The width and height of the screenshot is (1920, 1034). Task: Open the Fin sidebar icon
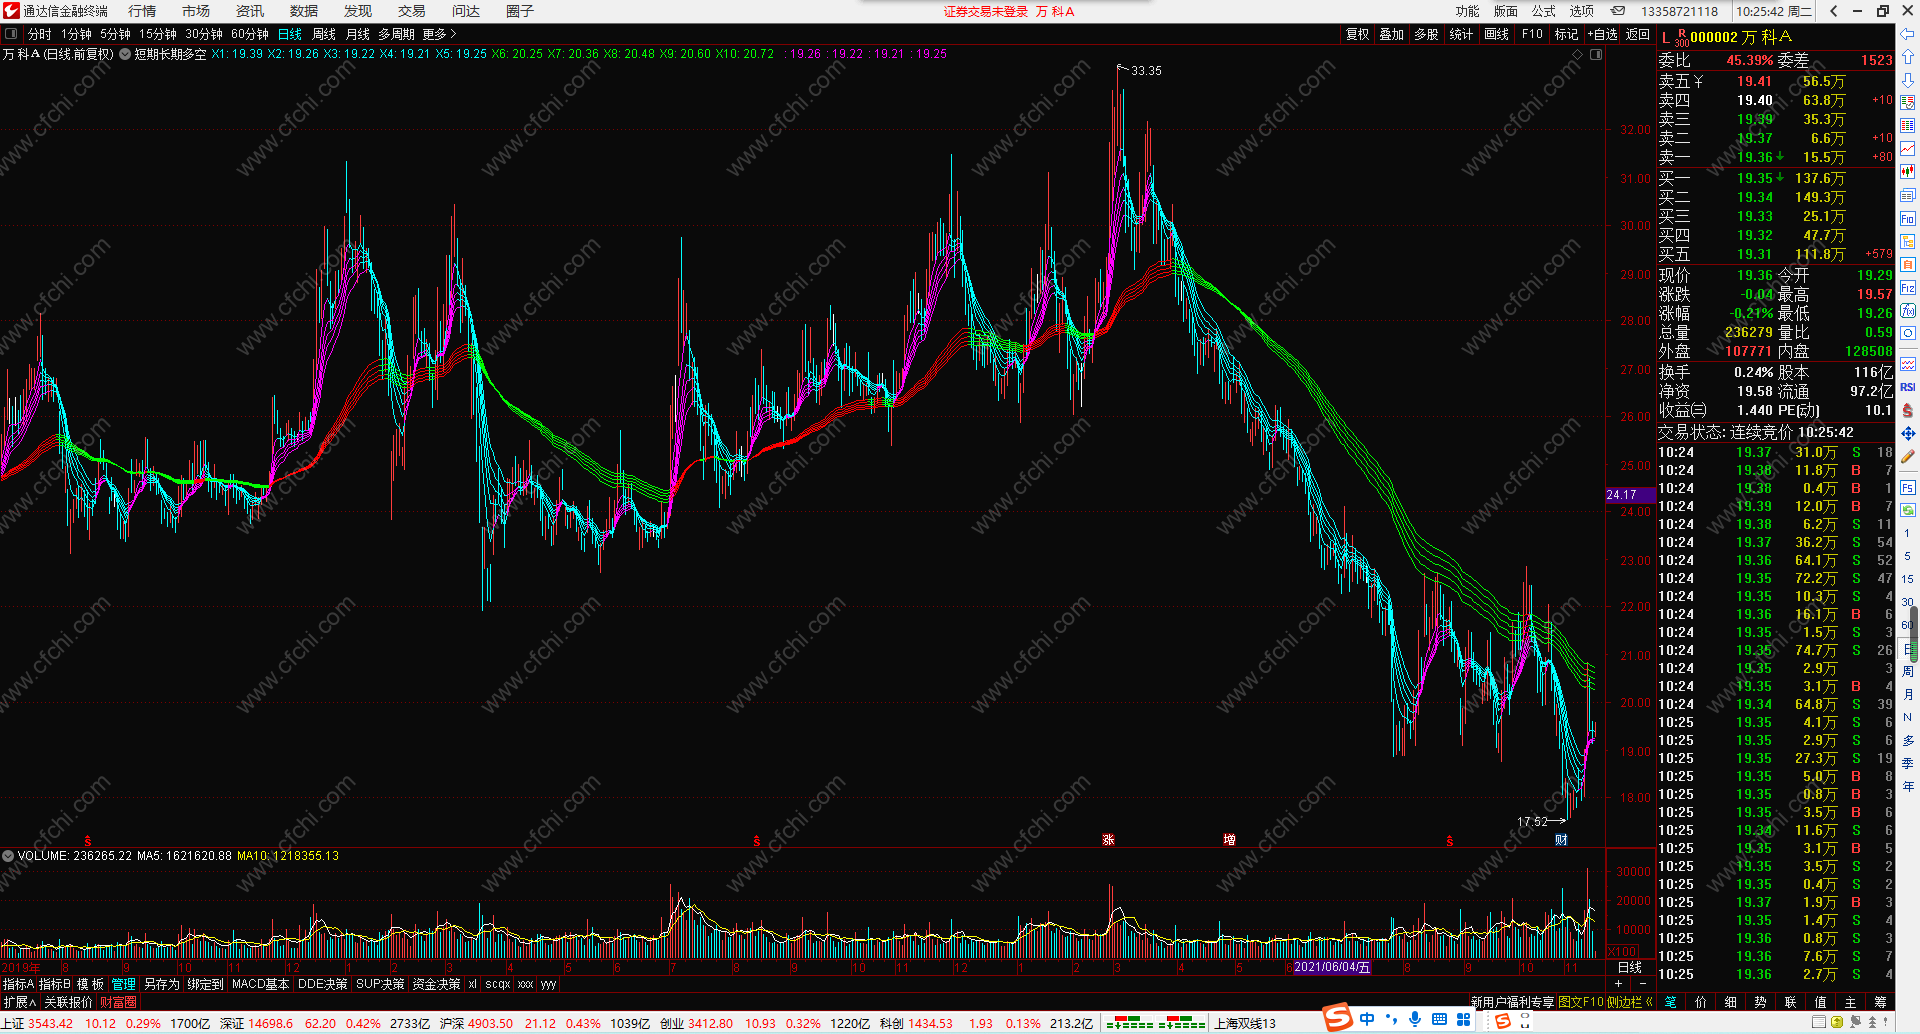pos(1908,218)
